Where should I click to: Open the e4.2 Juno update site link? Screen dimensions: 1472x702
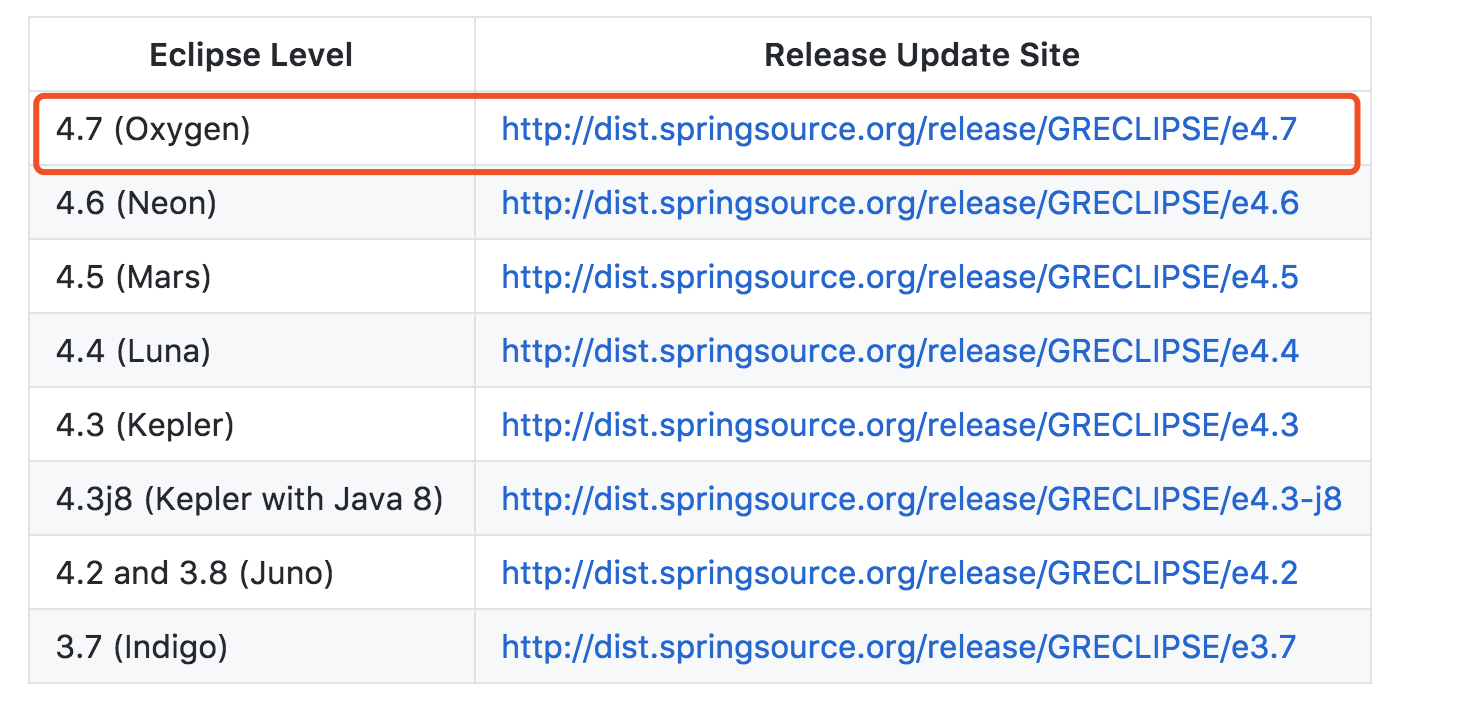pyautogui.click(x=900, y=573)
